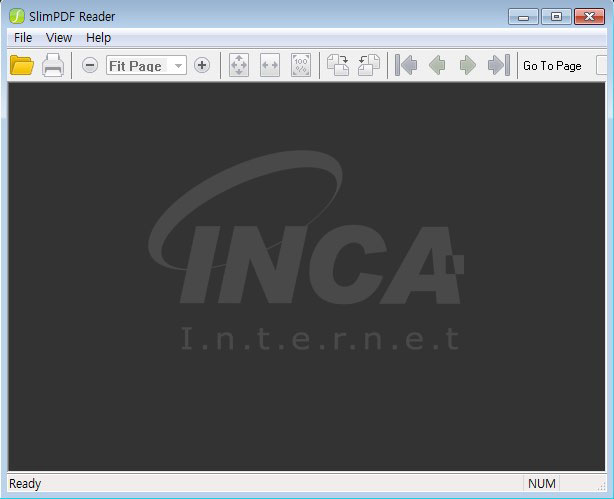This screenshot has height=499, width=614.
Task: Click the SlimPDF Reader title bar app icon
Action: click(x=16, y=16)
